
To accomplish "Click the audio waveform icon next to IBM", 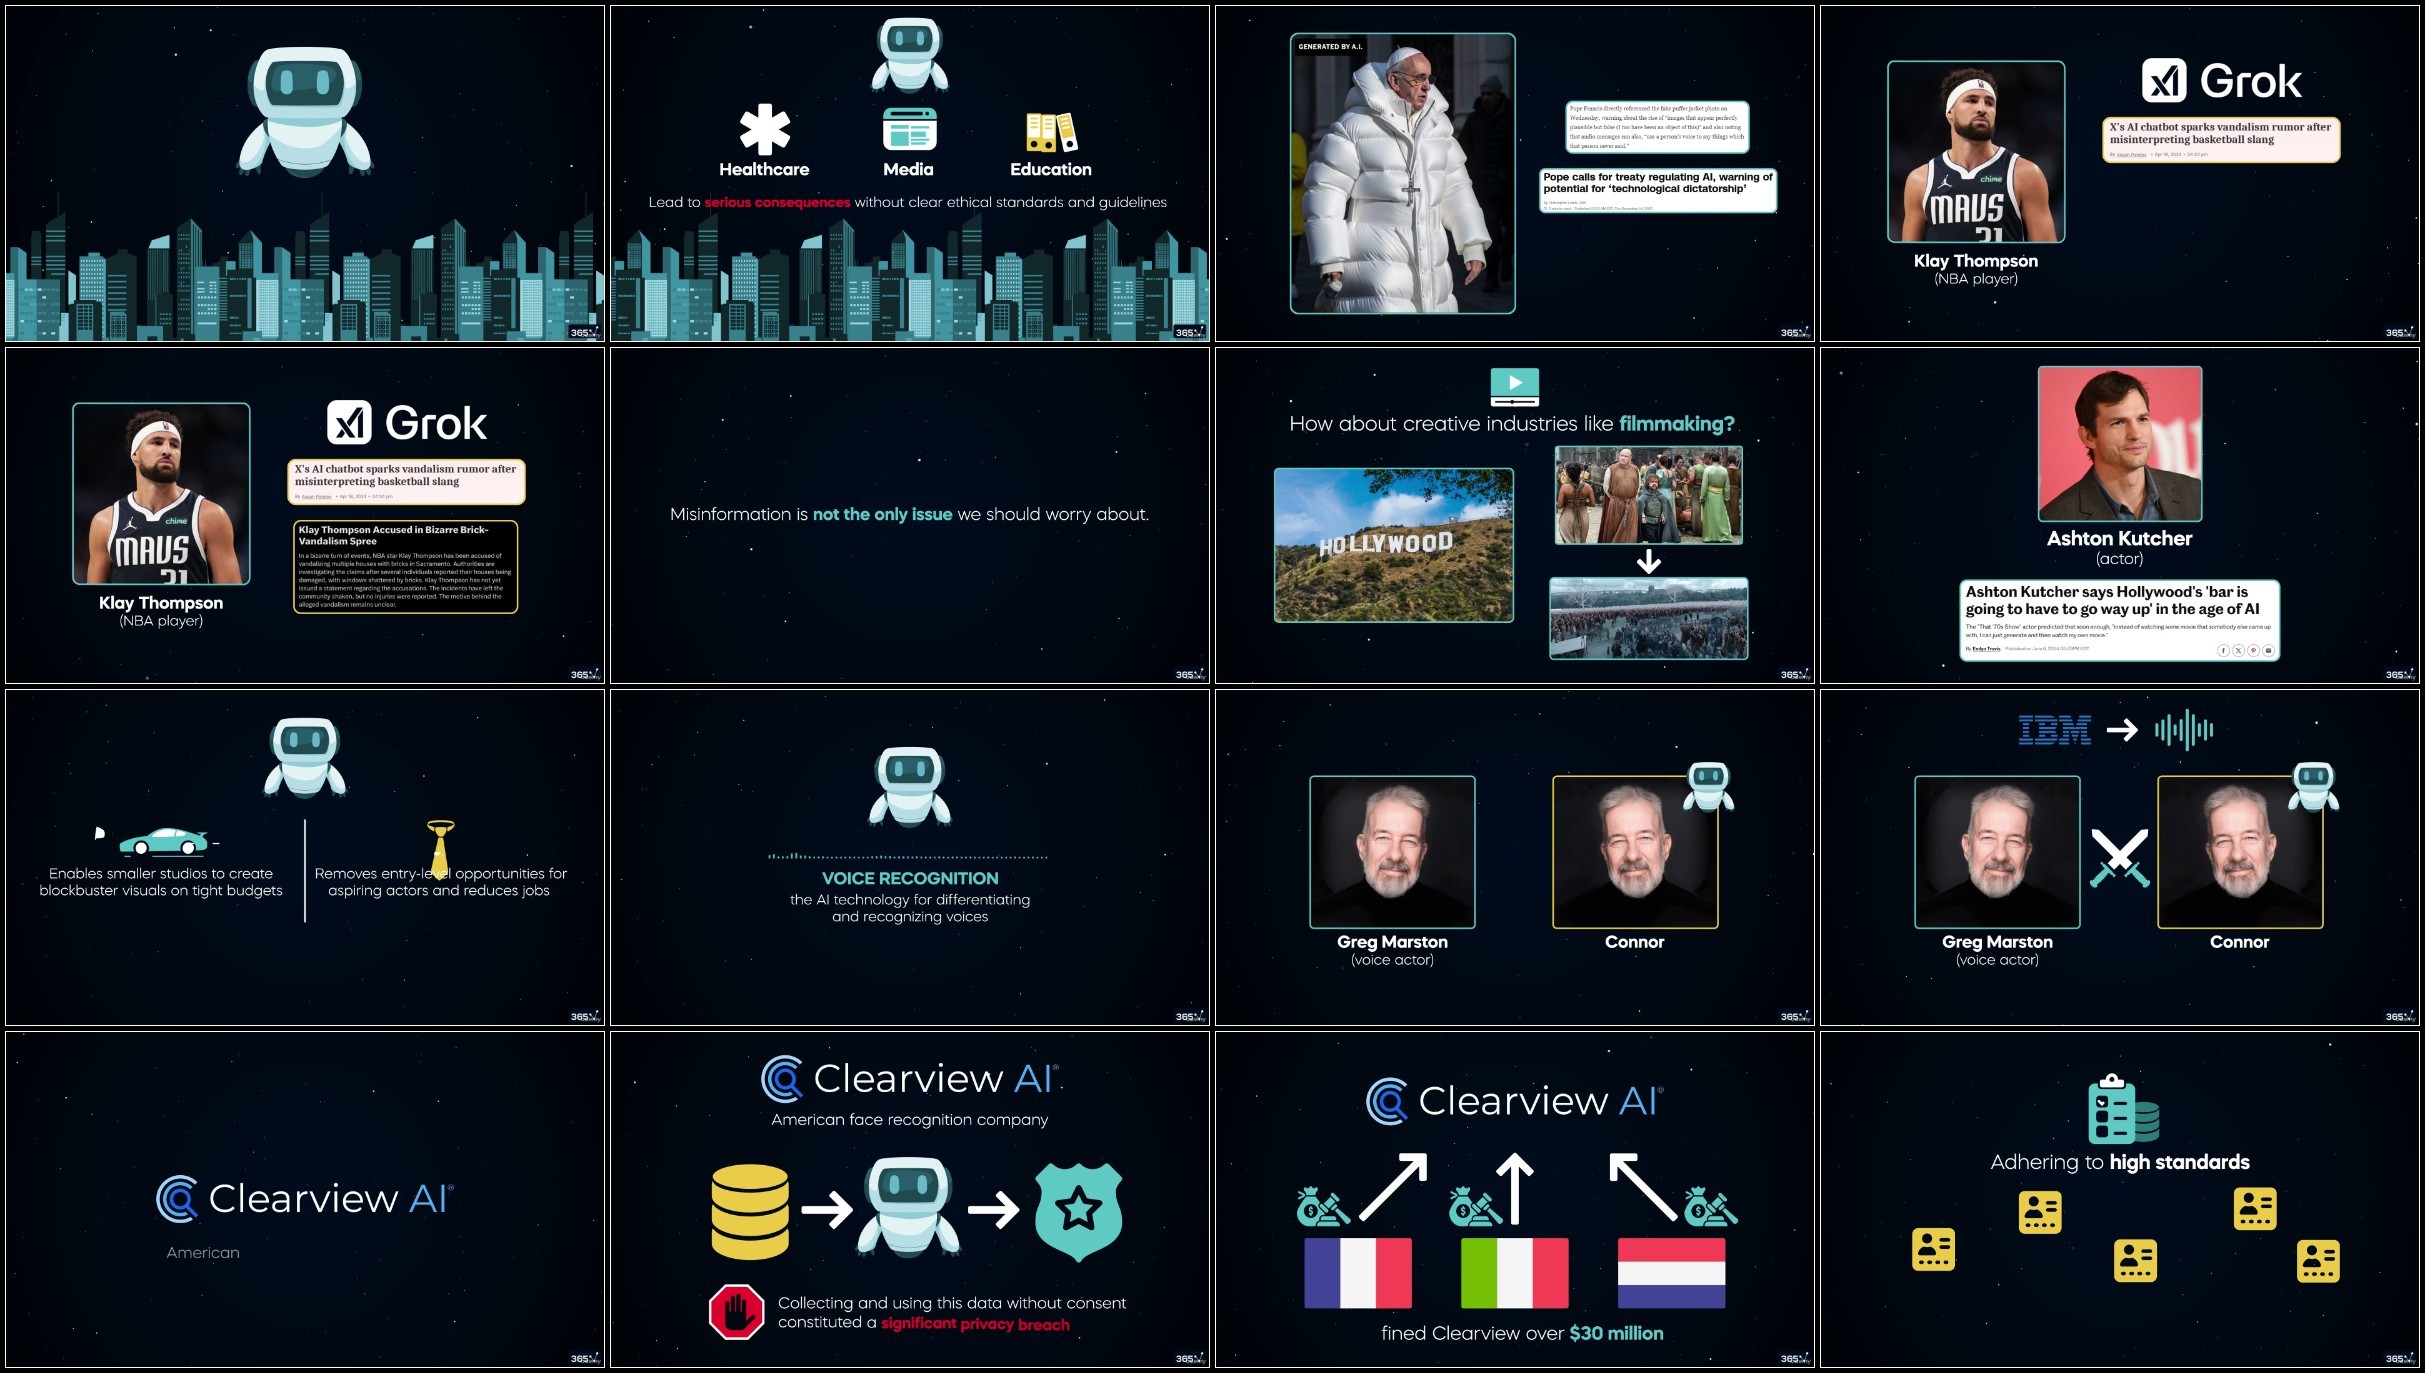I will pos(2184,730).
